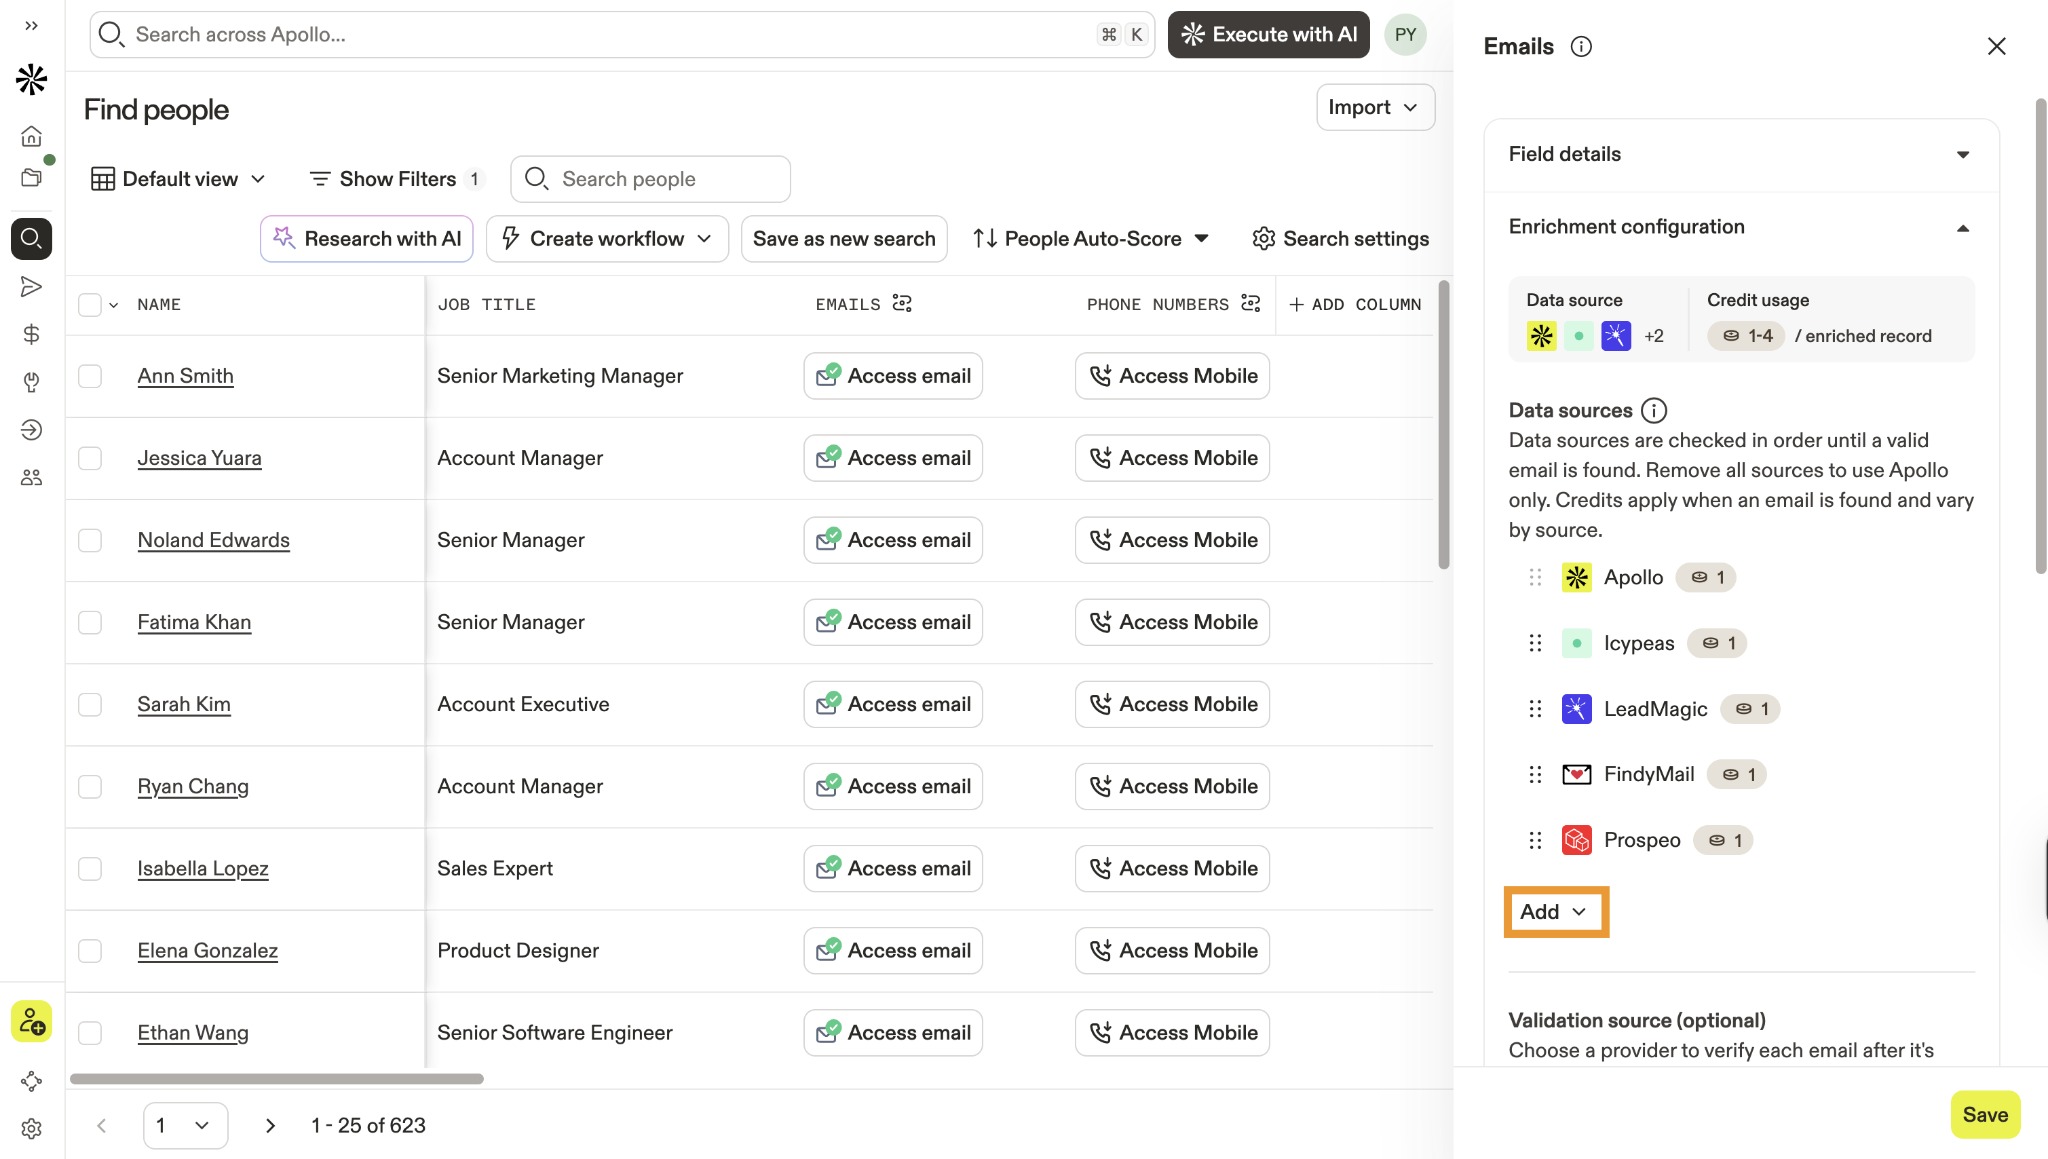
Task: Open the Default view menu
Action: [179, 179]
